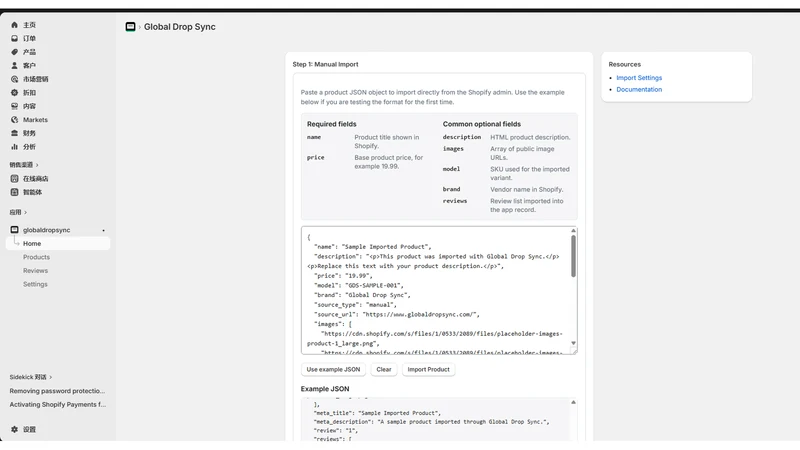The width and height of the screenshot is (800, 450).
Task: Open the Products page under globaldropsync
Action: 36,257
